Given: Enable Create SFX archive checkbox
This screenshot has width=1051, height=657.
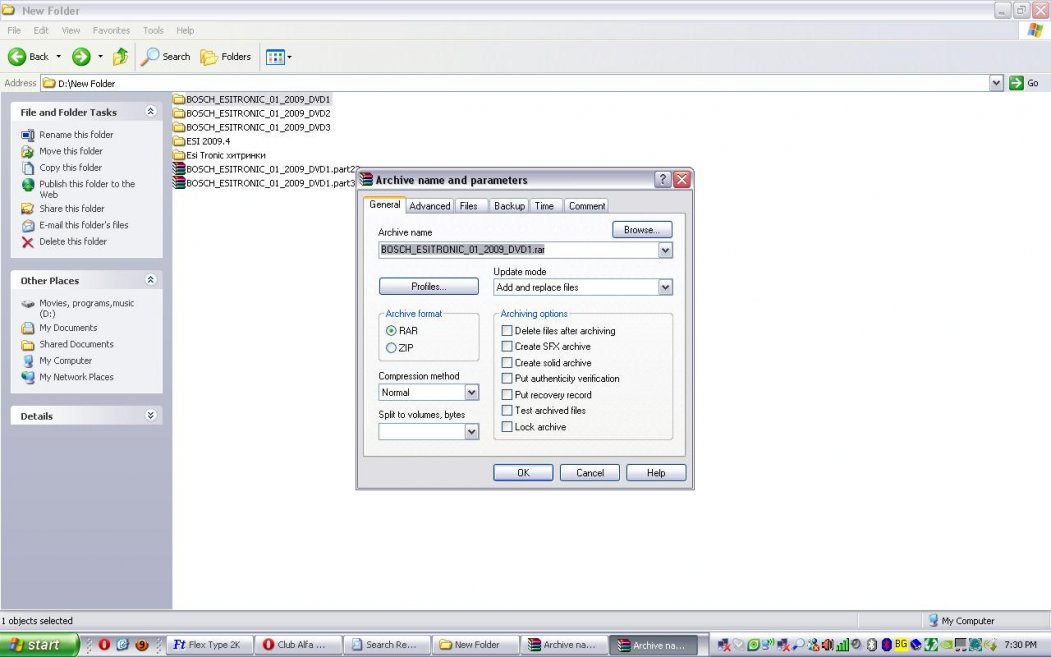Looking at the screenshot, I should (x=507, y=347).
